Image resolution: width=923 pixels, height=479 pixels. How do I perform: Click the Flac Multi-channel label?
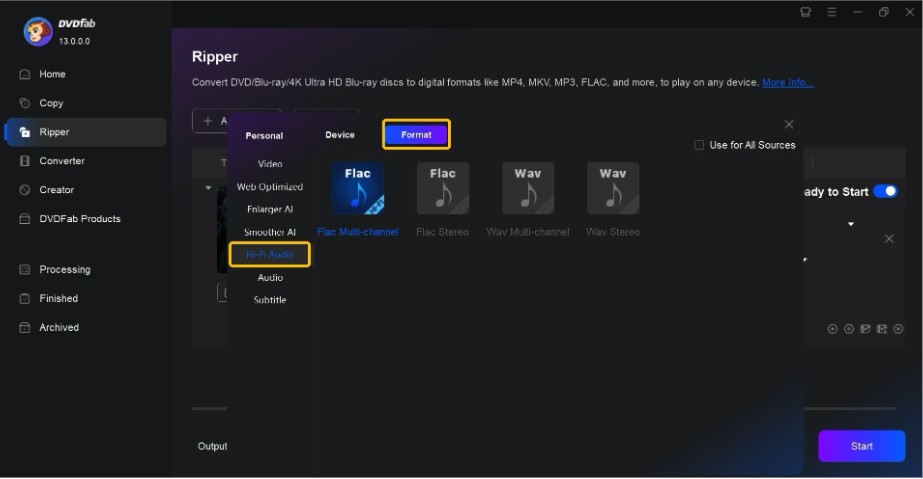(357, 232)
